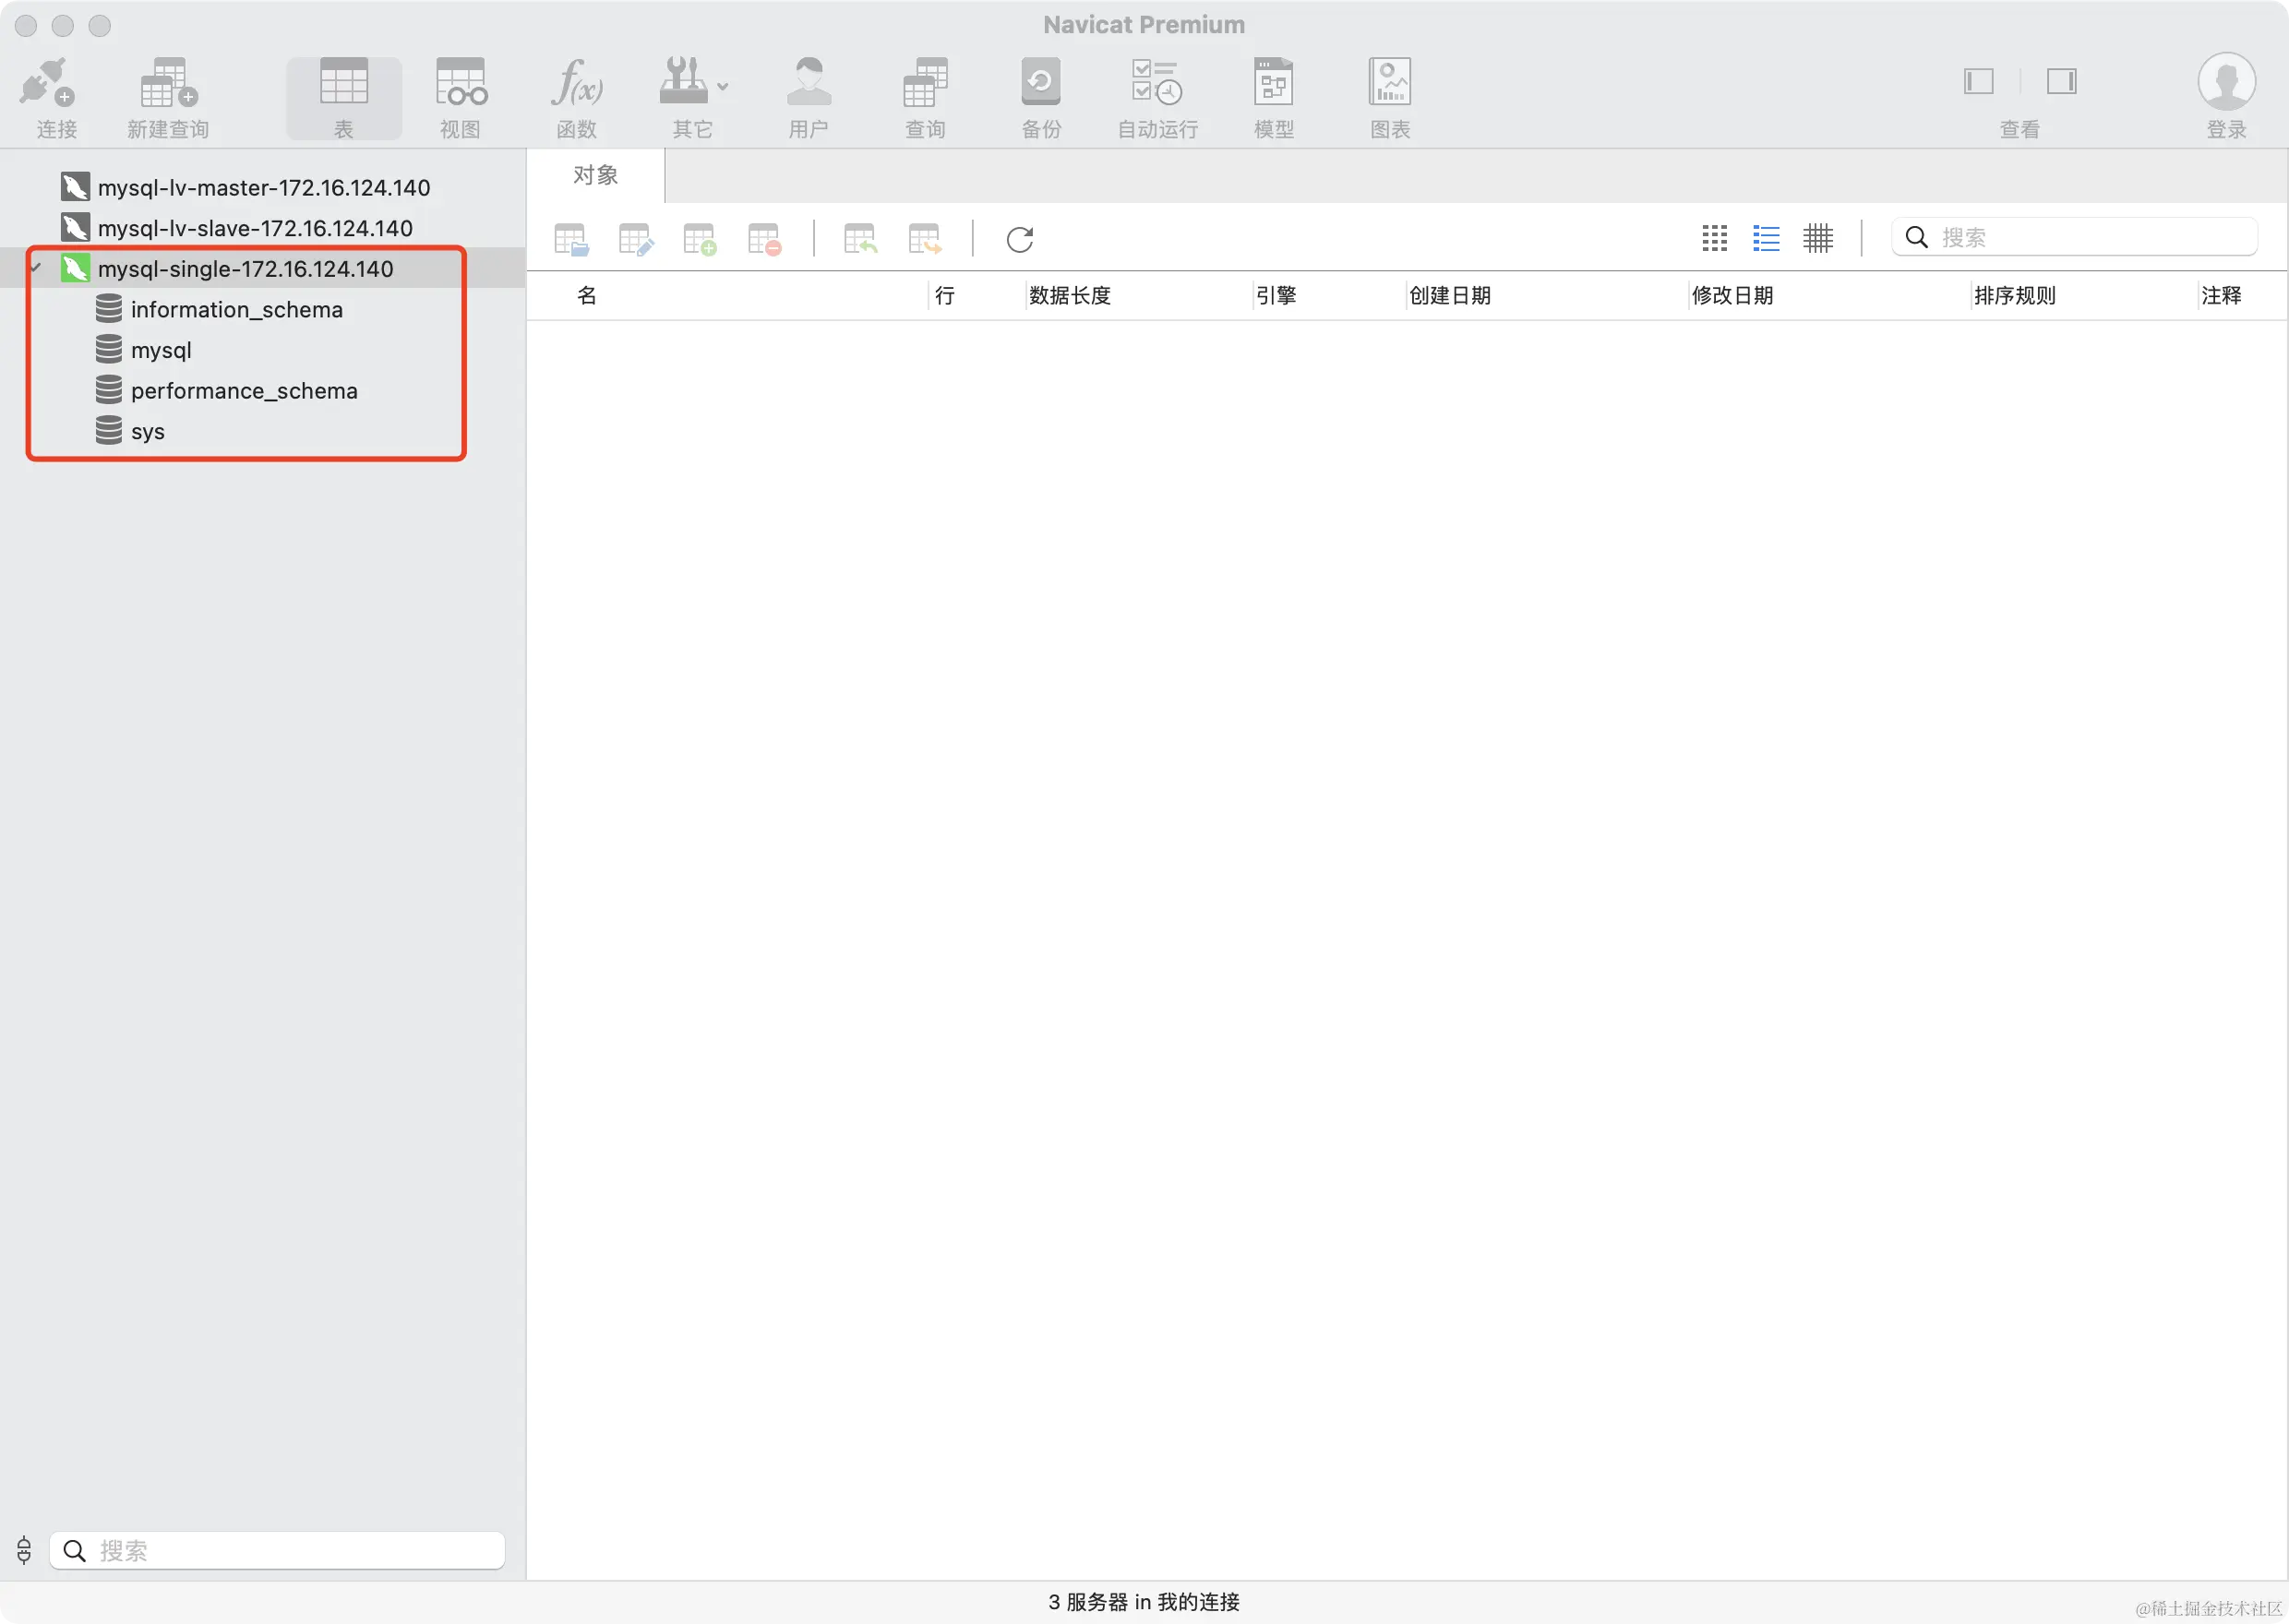The image size is (2289, 1624).
Task: Switch to detail table view mode
Action: pos(1818,238)
